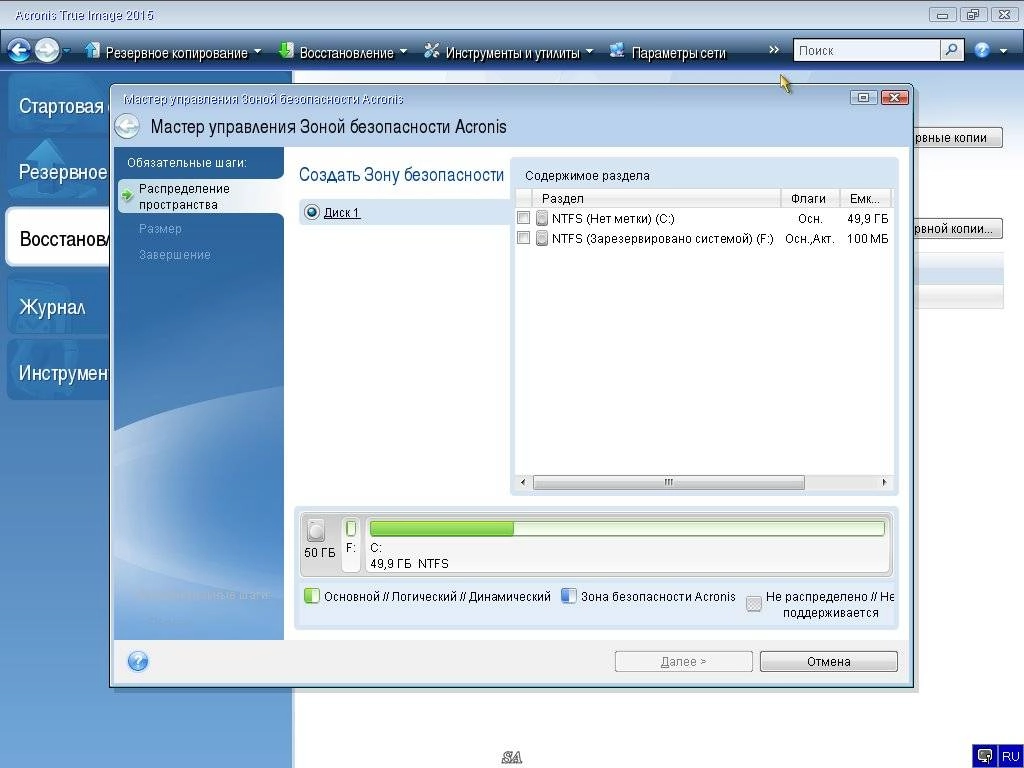Switch to the Стартовая sidebar tab
The width and height of the screenshot is (1024, 768).
[58, 106]
